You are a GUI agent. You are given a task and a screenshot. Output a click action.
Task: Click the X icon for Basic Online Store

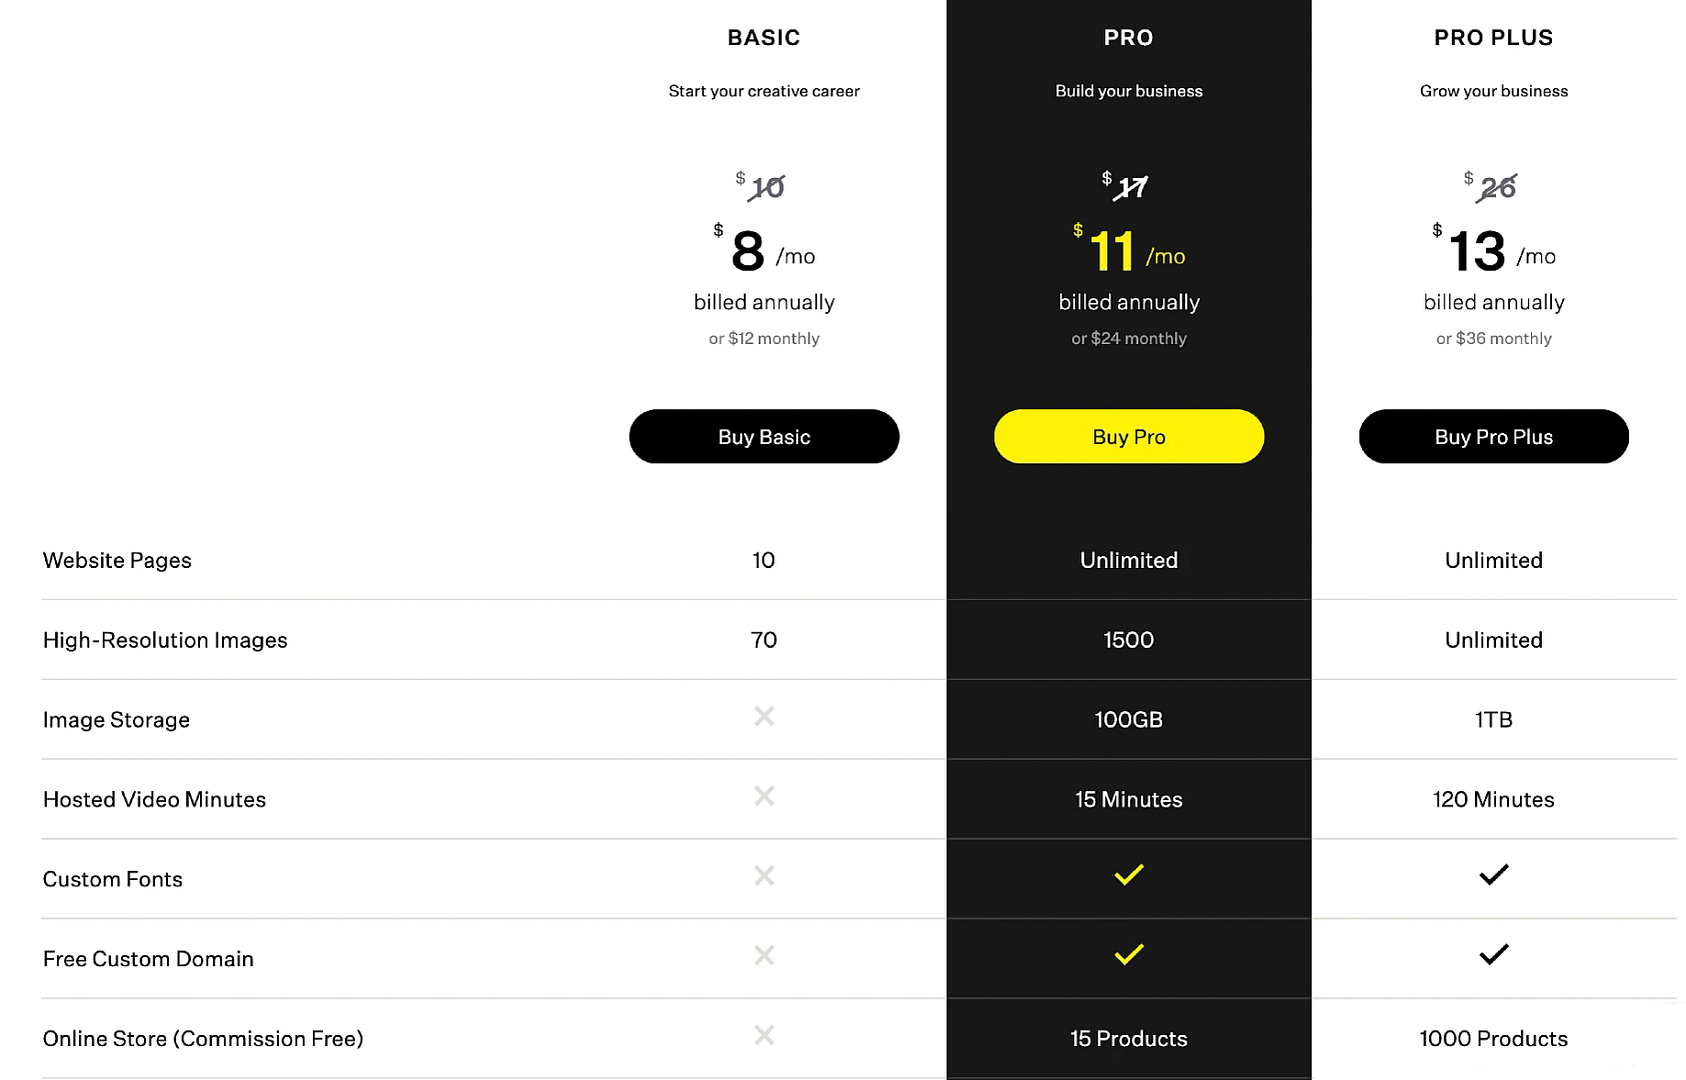pos(764,1035)
